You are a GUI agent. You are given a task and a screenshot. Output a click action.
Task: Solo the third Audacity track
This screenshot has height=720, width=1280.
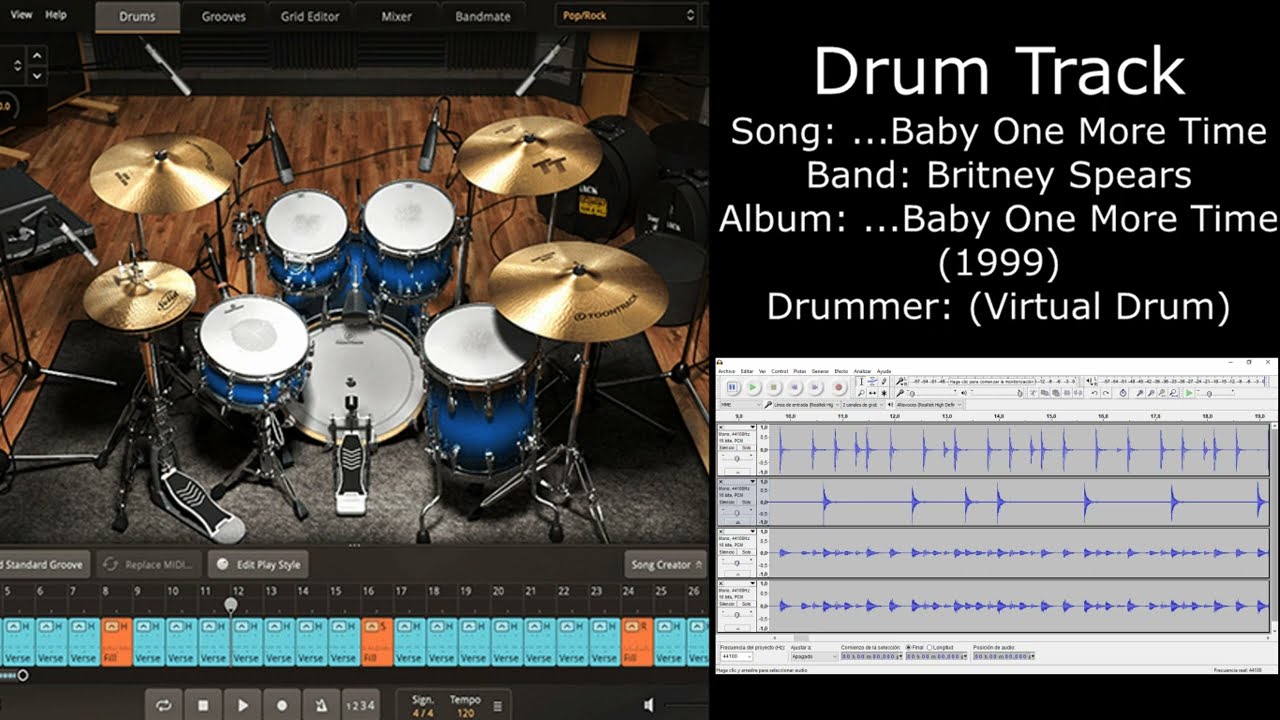point(746,552)
